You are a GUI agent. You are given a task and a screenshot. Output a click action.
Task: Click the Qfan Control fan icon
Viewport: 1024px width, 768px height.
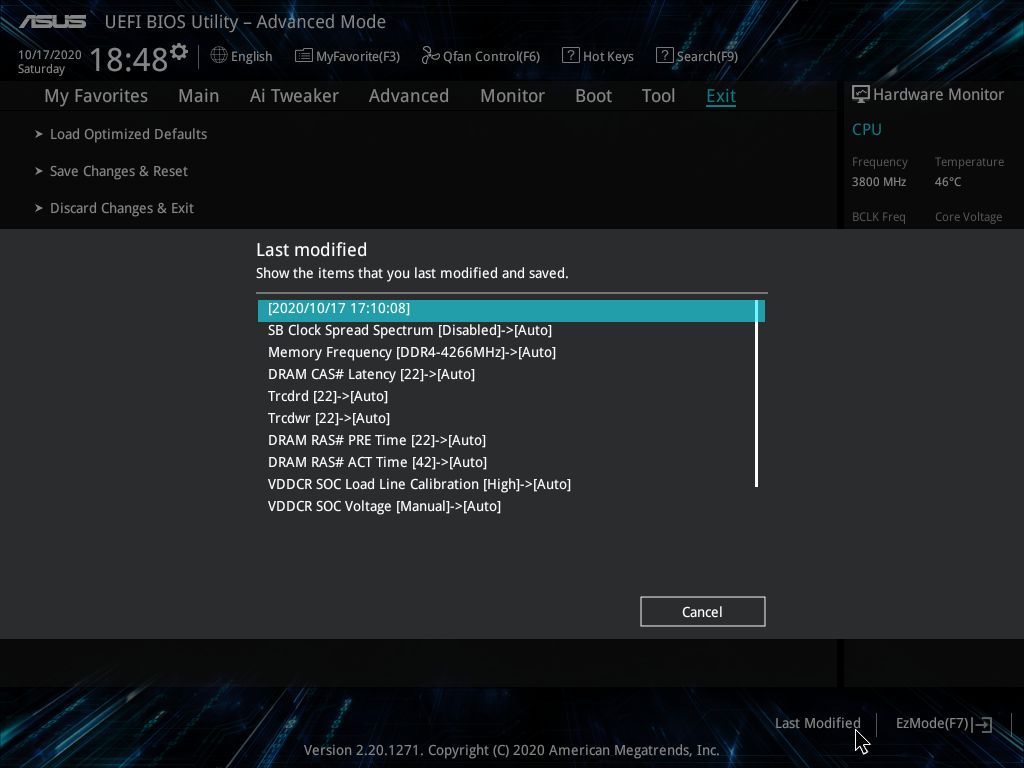coord(430,56)
